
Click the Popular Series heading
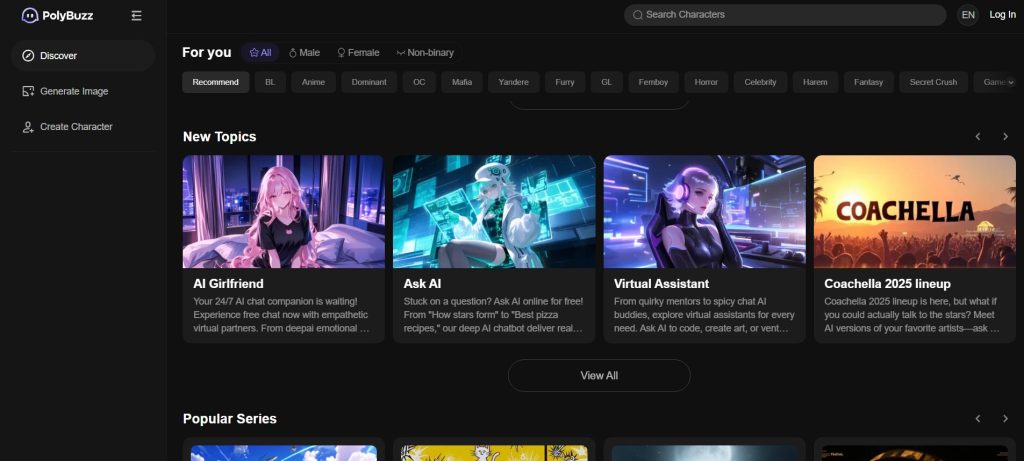point(230,419)
